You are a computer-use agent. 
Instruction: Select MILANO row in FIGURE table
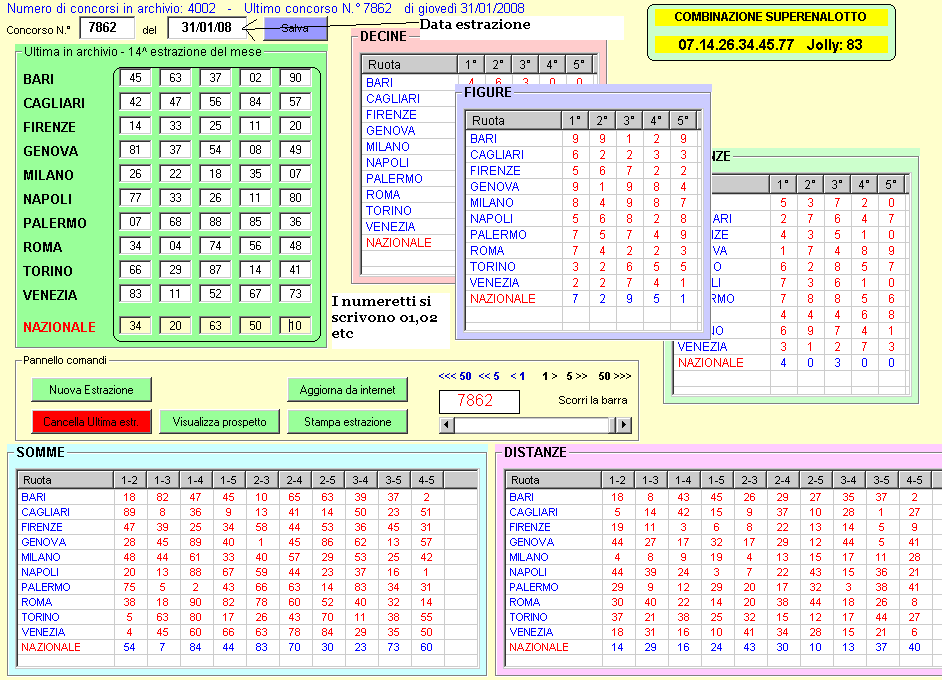click(x=583, y=202)
